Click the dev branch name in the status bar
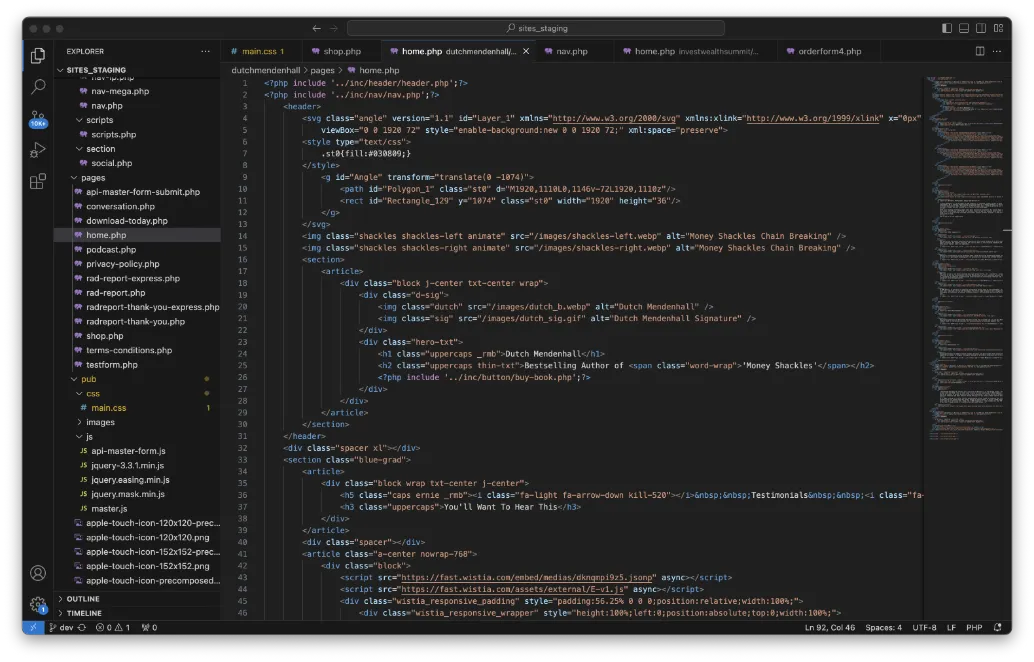 point(67,627)
